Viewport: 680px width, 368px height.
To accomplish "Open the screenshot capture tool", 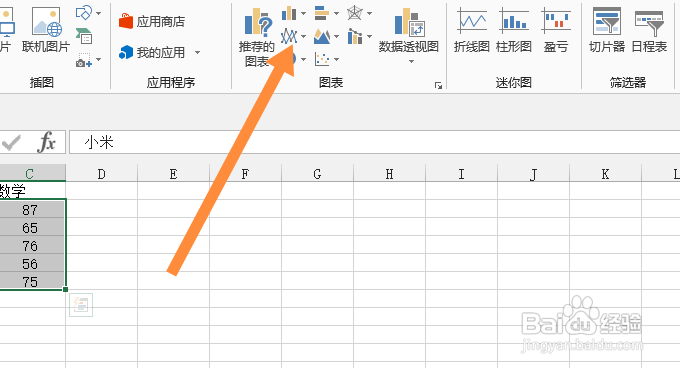I will (84, 60).
